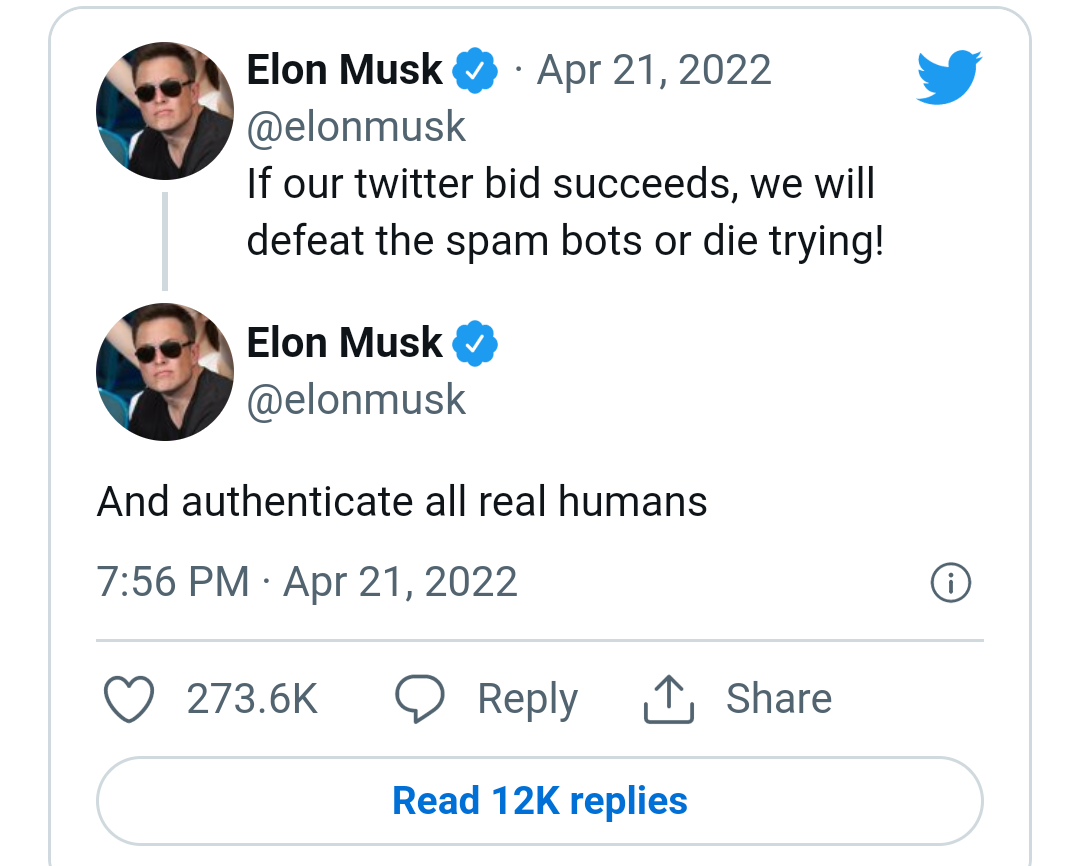Image resolution: width=1080 pixels, height=866 pixels.
Task: Click the blue verified badge on the first tweet
Action: pyautogui.click(x=475, y=69)
